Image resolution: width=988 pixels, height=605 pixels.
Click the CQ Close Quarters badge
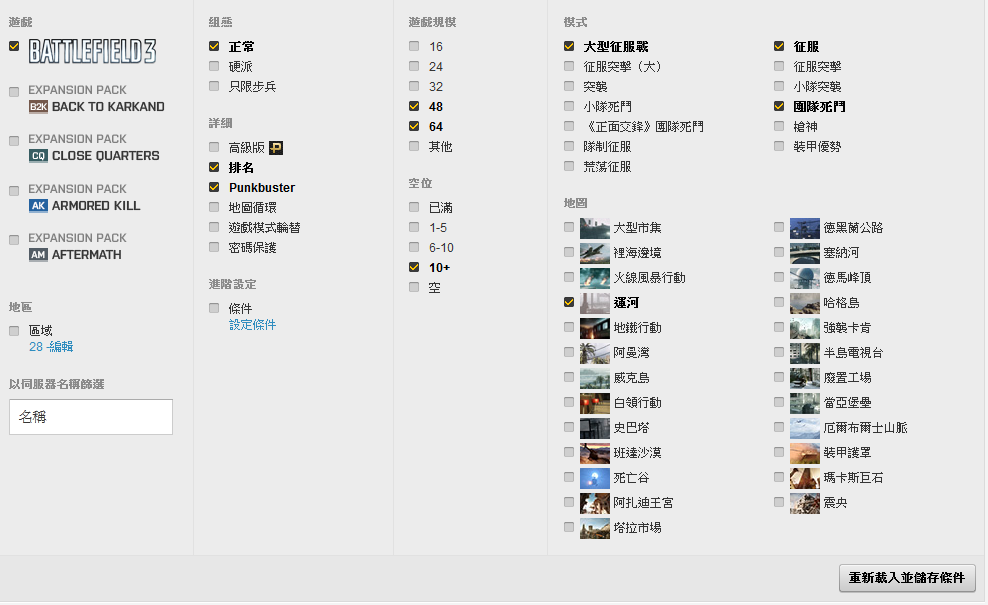[38, 156]
